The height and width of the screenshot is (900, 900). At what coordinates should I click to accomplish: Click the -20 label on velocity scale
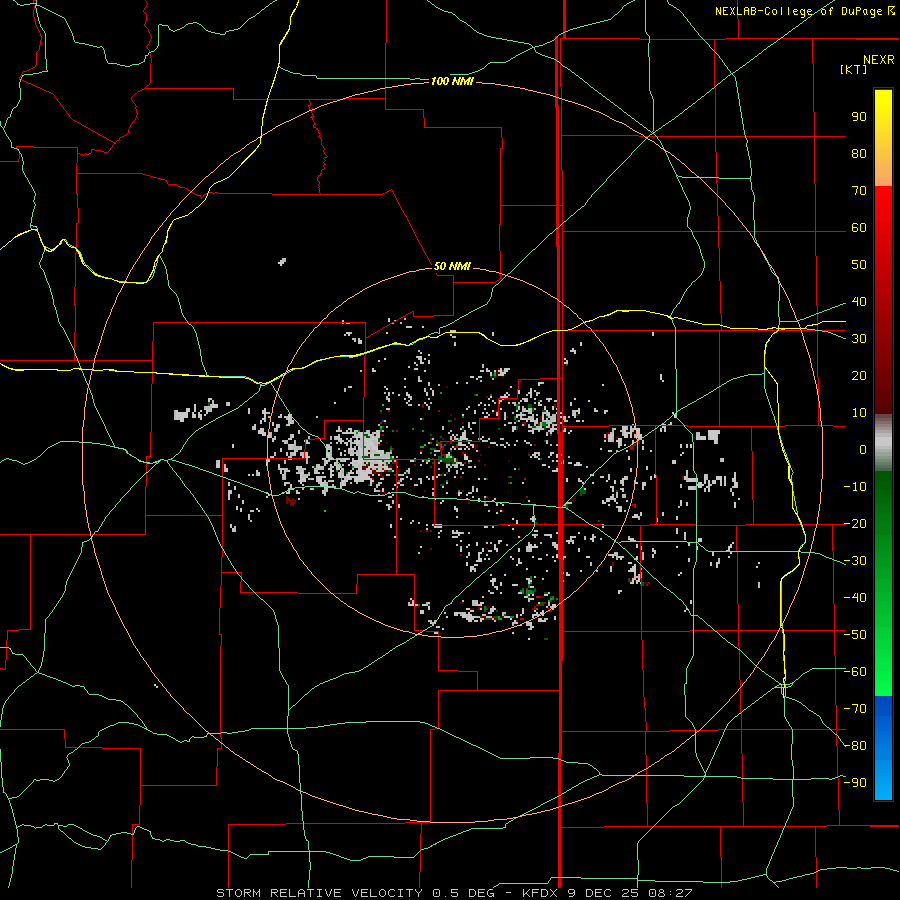[x=855, y=524]
